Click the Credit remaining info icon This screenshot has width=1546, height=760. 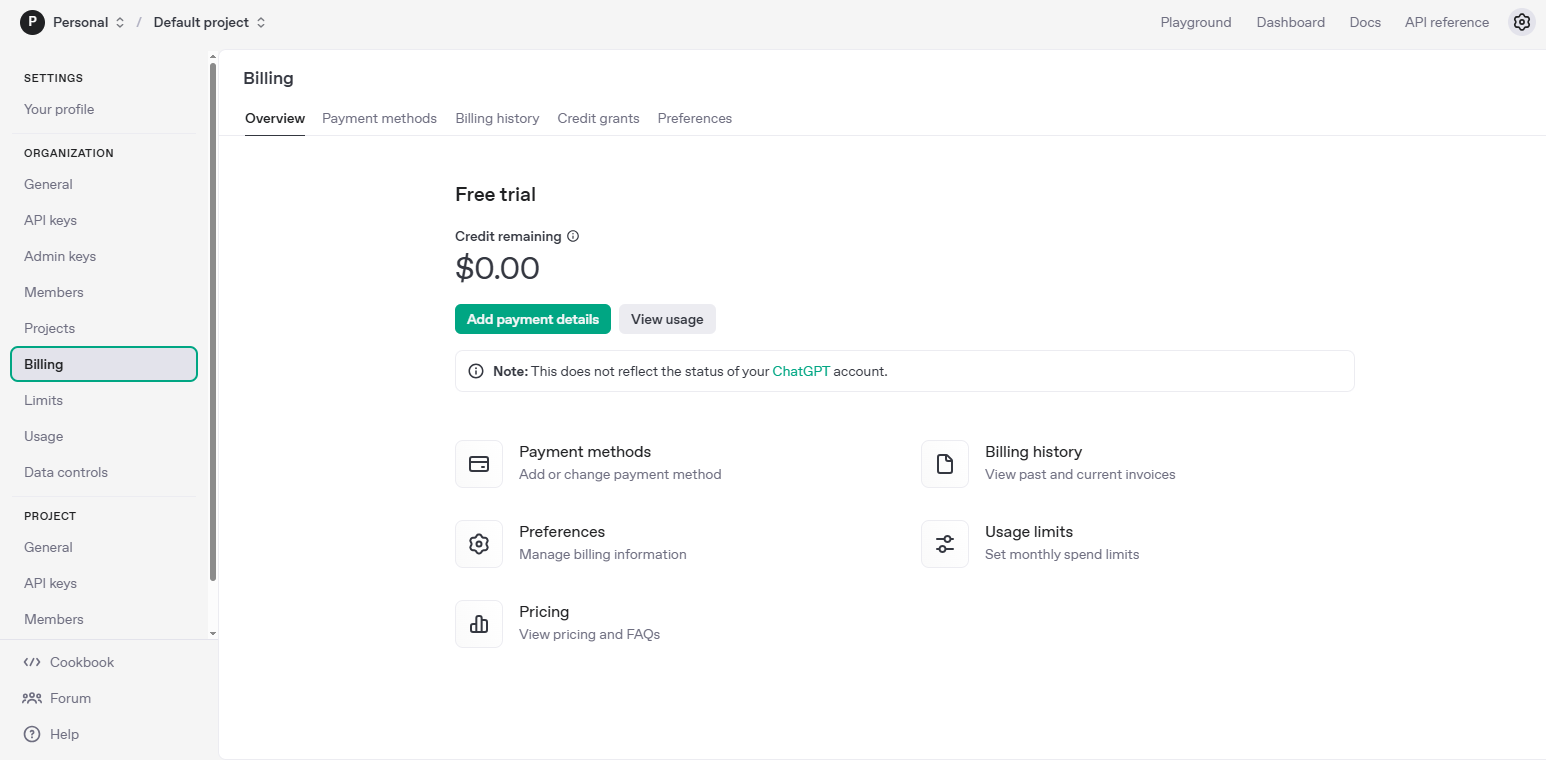(573, 237)
